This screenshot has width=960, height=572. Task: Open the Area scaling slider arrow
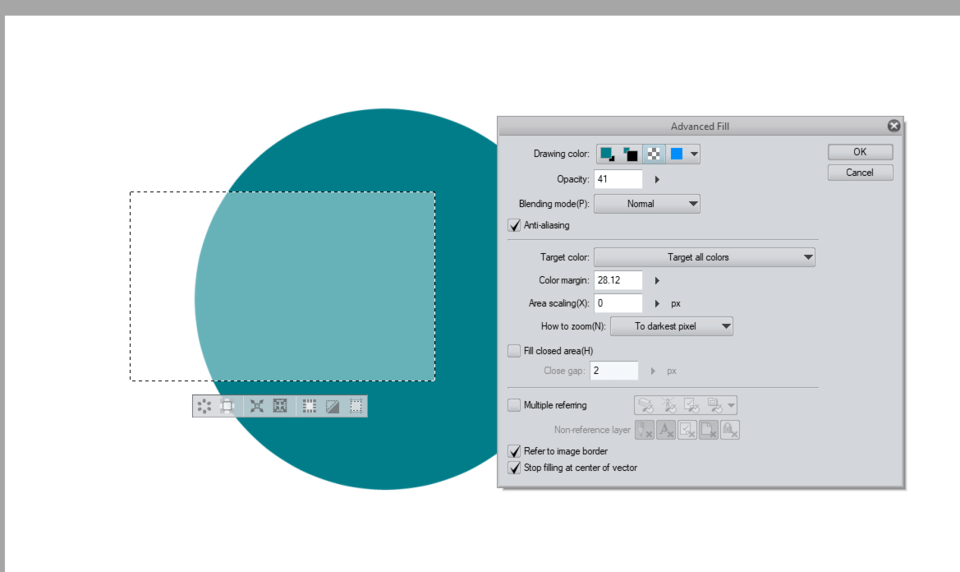pyautogui.click(x=657, y=303)
